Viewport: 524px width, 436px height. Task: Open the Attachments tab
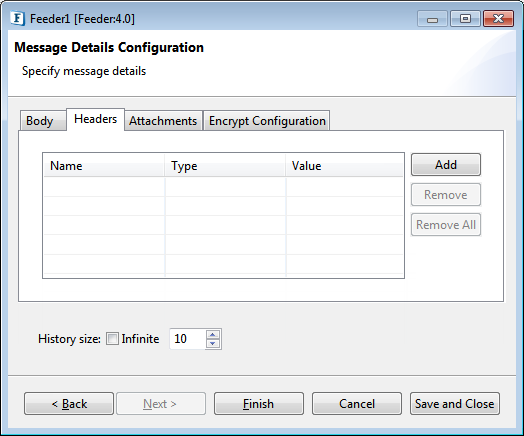point(163,121)
